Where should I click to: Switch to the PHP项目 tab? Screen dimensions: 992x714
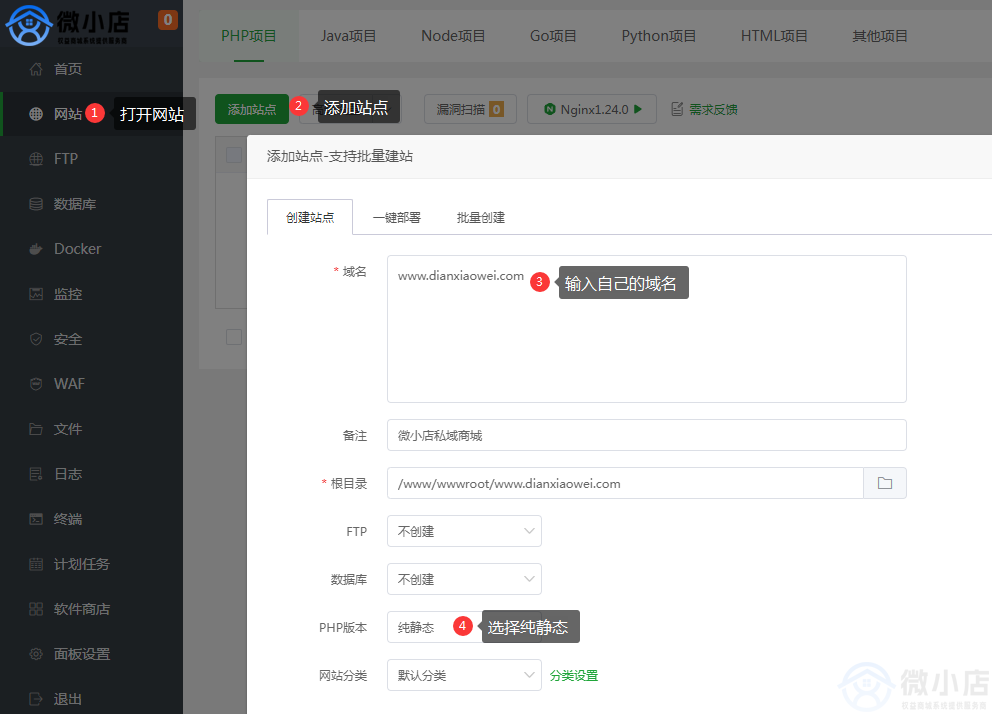(x=249, y=36)
